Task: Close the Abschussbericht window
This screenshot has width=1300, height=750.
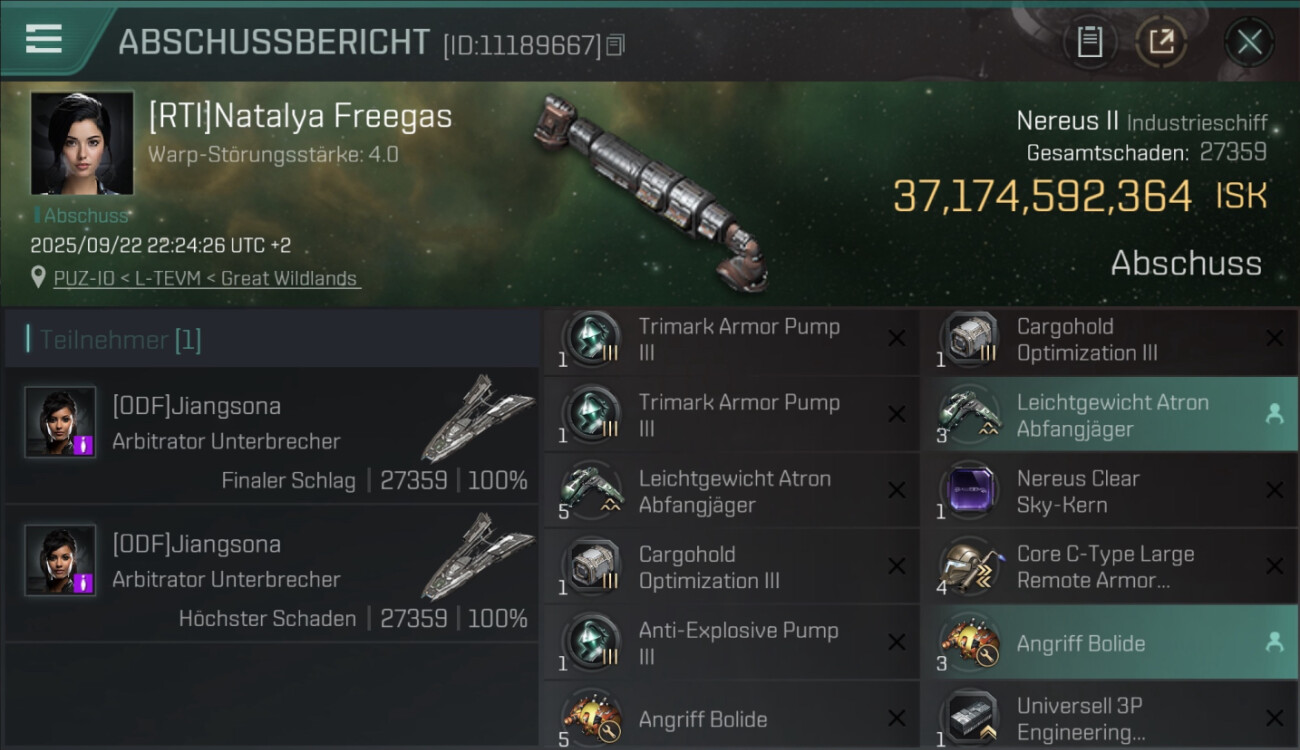Action: [1249, 42]
